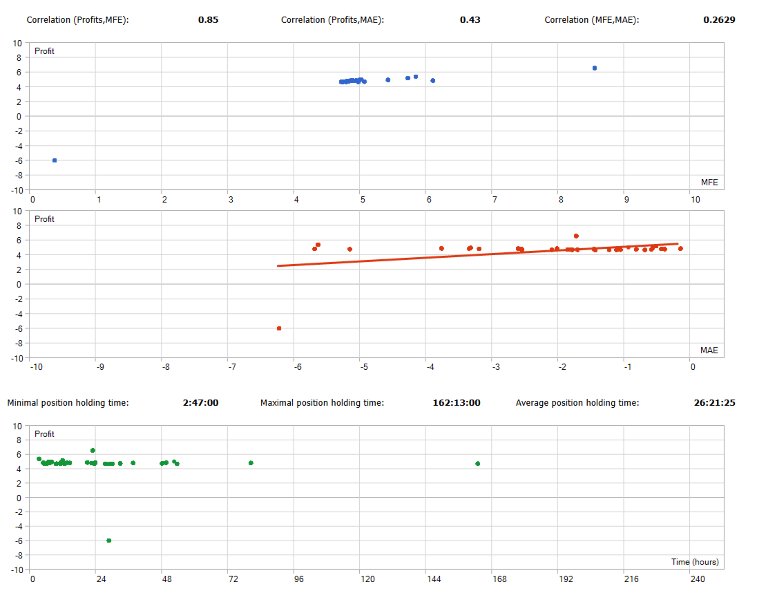Image resolution: width=757 pixels, height=600 pixels.
Task: Click the Correlation (Profits,MFE) label
Action: (x=77, y=20)
